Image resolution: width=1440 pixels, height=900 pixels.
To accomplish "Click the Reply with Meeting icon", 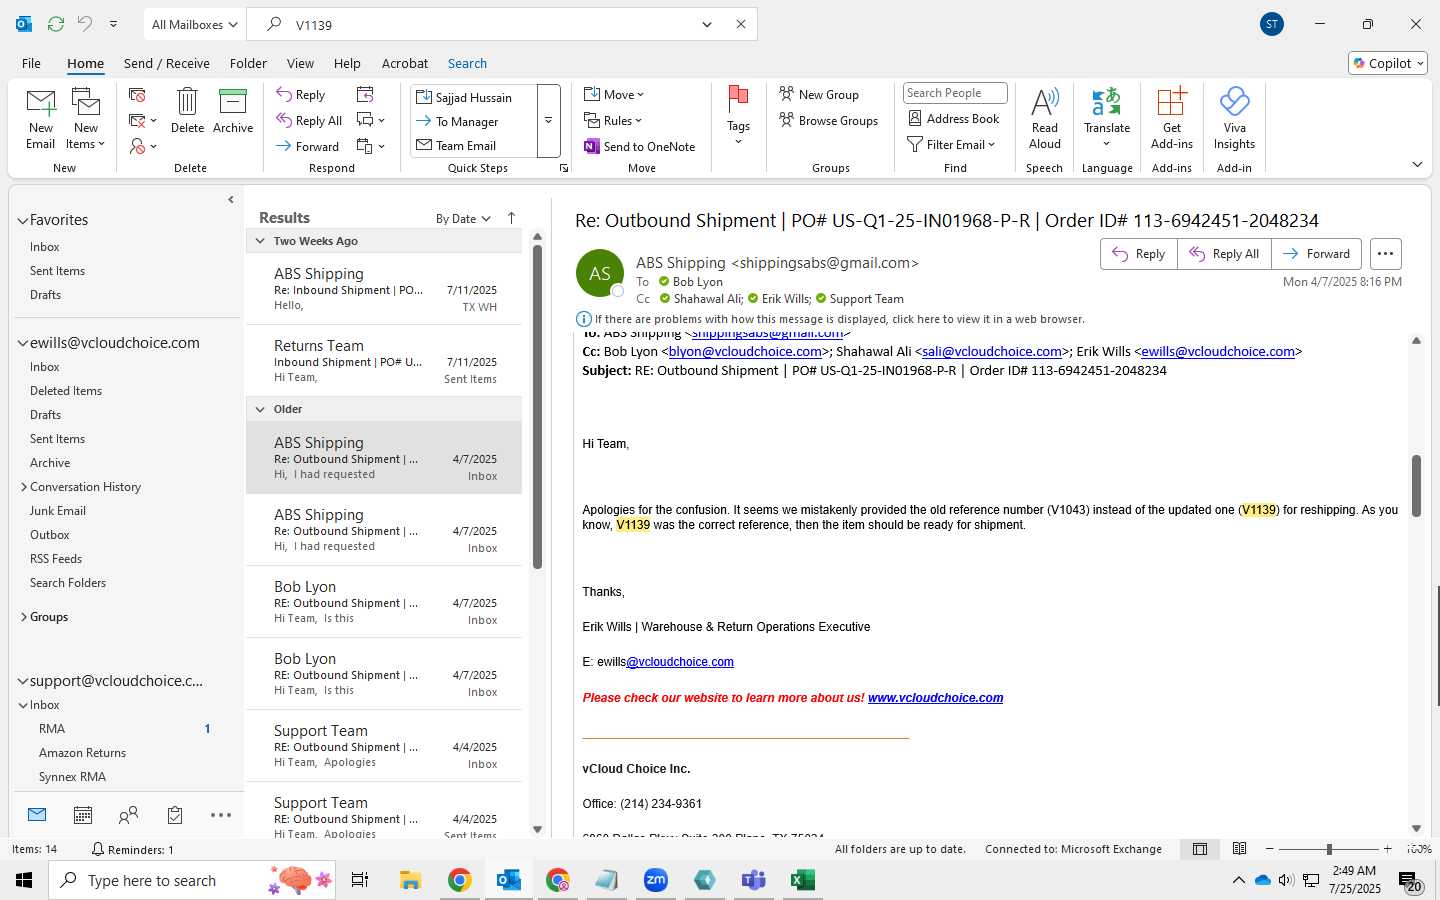I will pyautogui.click(x=365, y=94).
